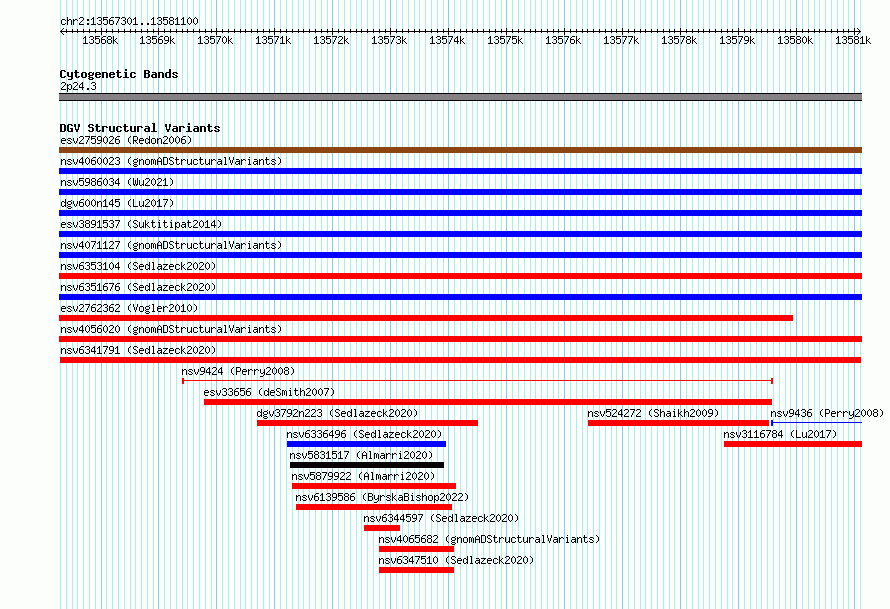
Task: Click the 13577k ruler tick label
Action: pos(621,40)
